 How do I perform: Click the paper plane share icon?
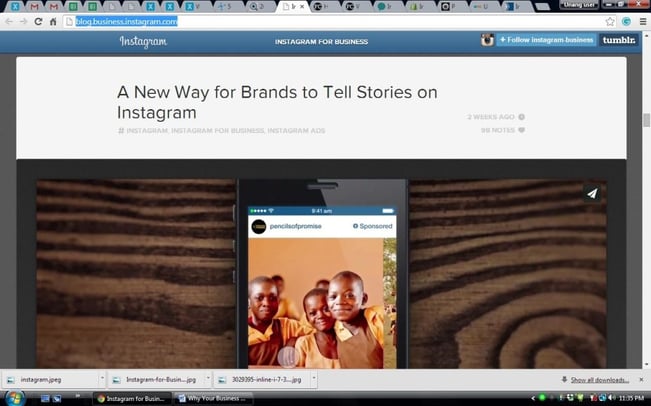(x=592, y=193)
